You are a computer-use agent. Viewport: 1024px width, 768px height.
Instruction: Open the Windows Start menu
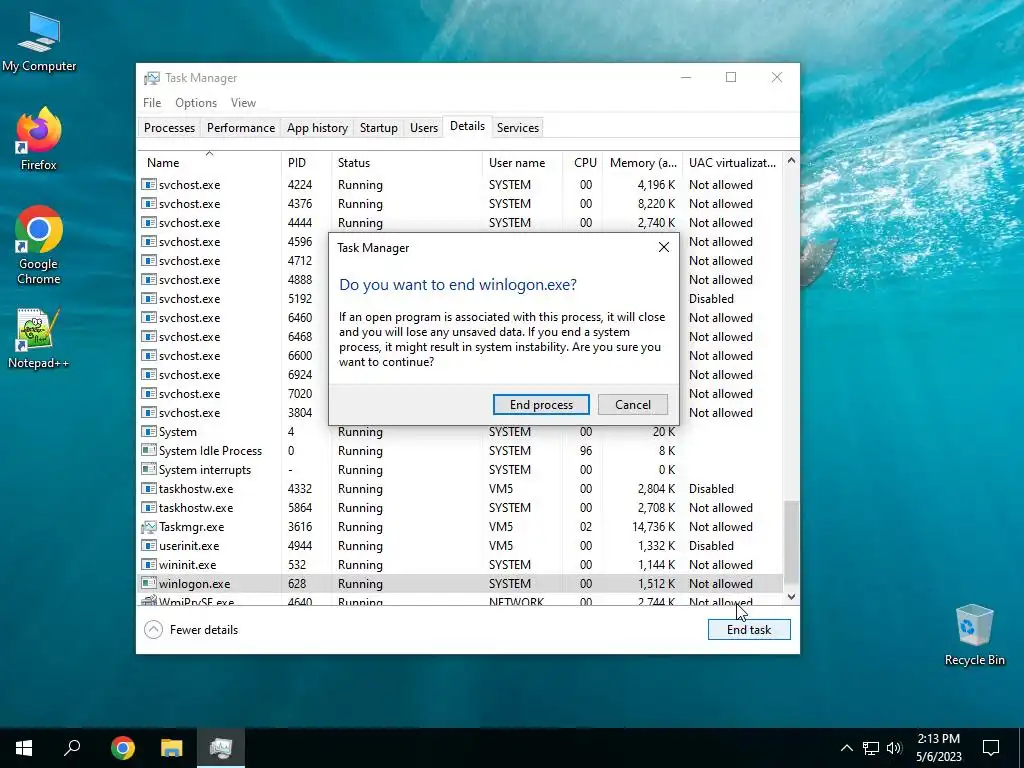pyautogui.click(x=24, y=748)
